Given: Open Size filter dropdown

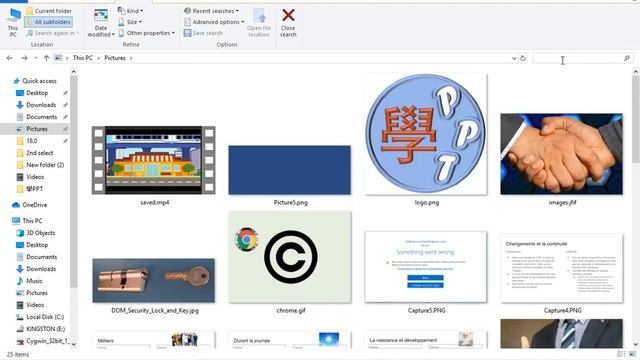Looking at the screenshot, I should point(130,22).
